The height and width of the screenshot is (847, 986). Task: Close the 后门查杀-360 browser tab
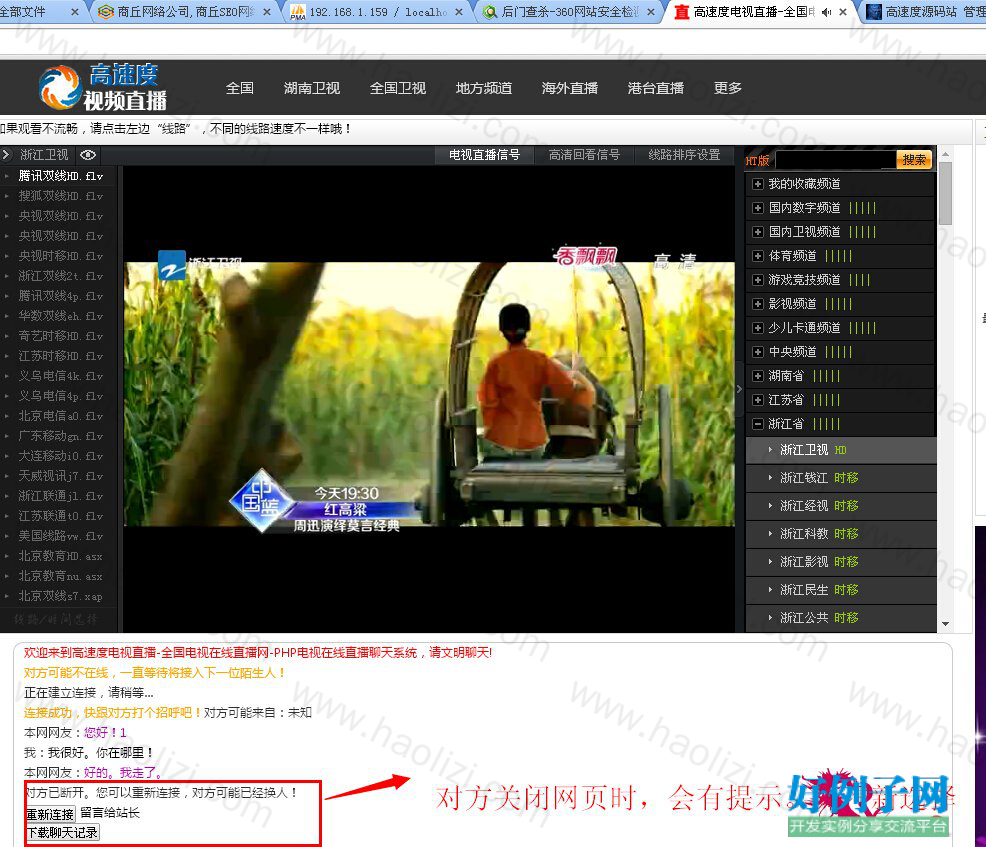pyautogui.click(x=650, y=12)
